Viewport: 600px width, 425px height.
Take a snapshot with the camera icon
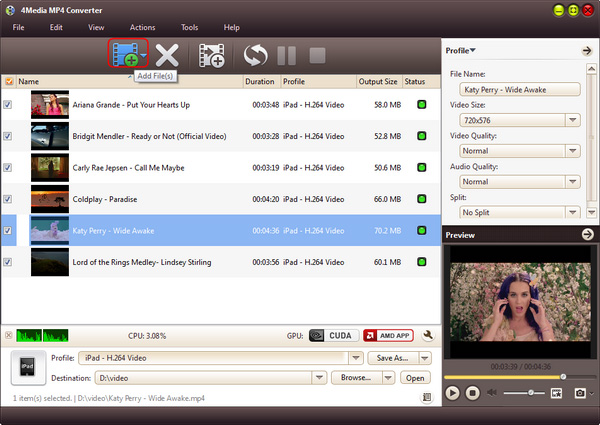tap(580, 393)
